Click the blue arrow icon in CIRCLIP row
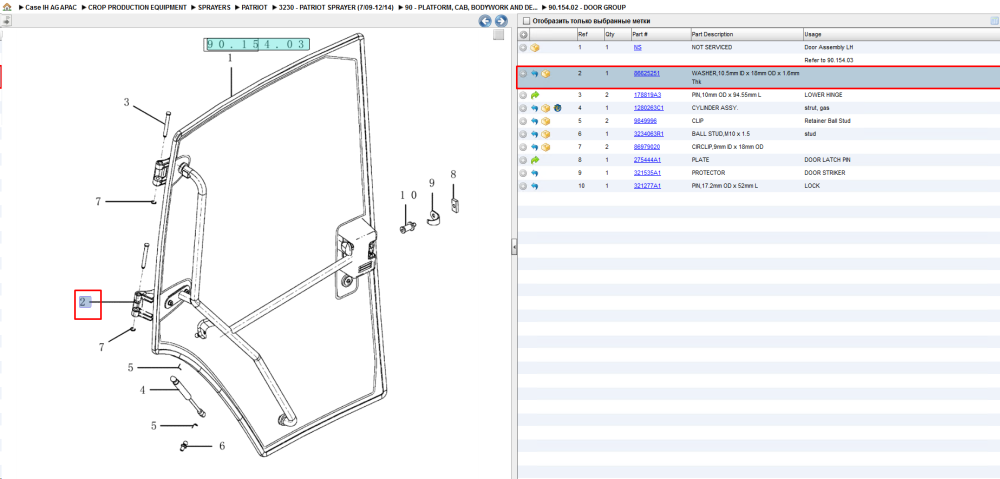The width and height of the screenshot is (1000, 479). (534, 147)
